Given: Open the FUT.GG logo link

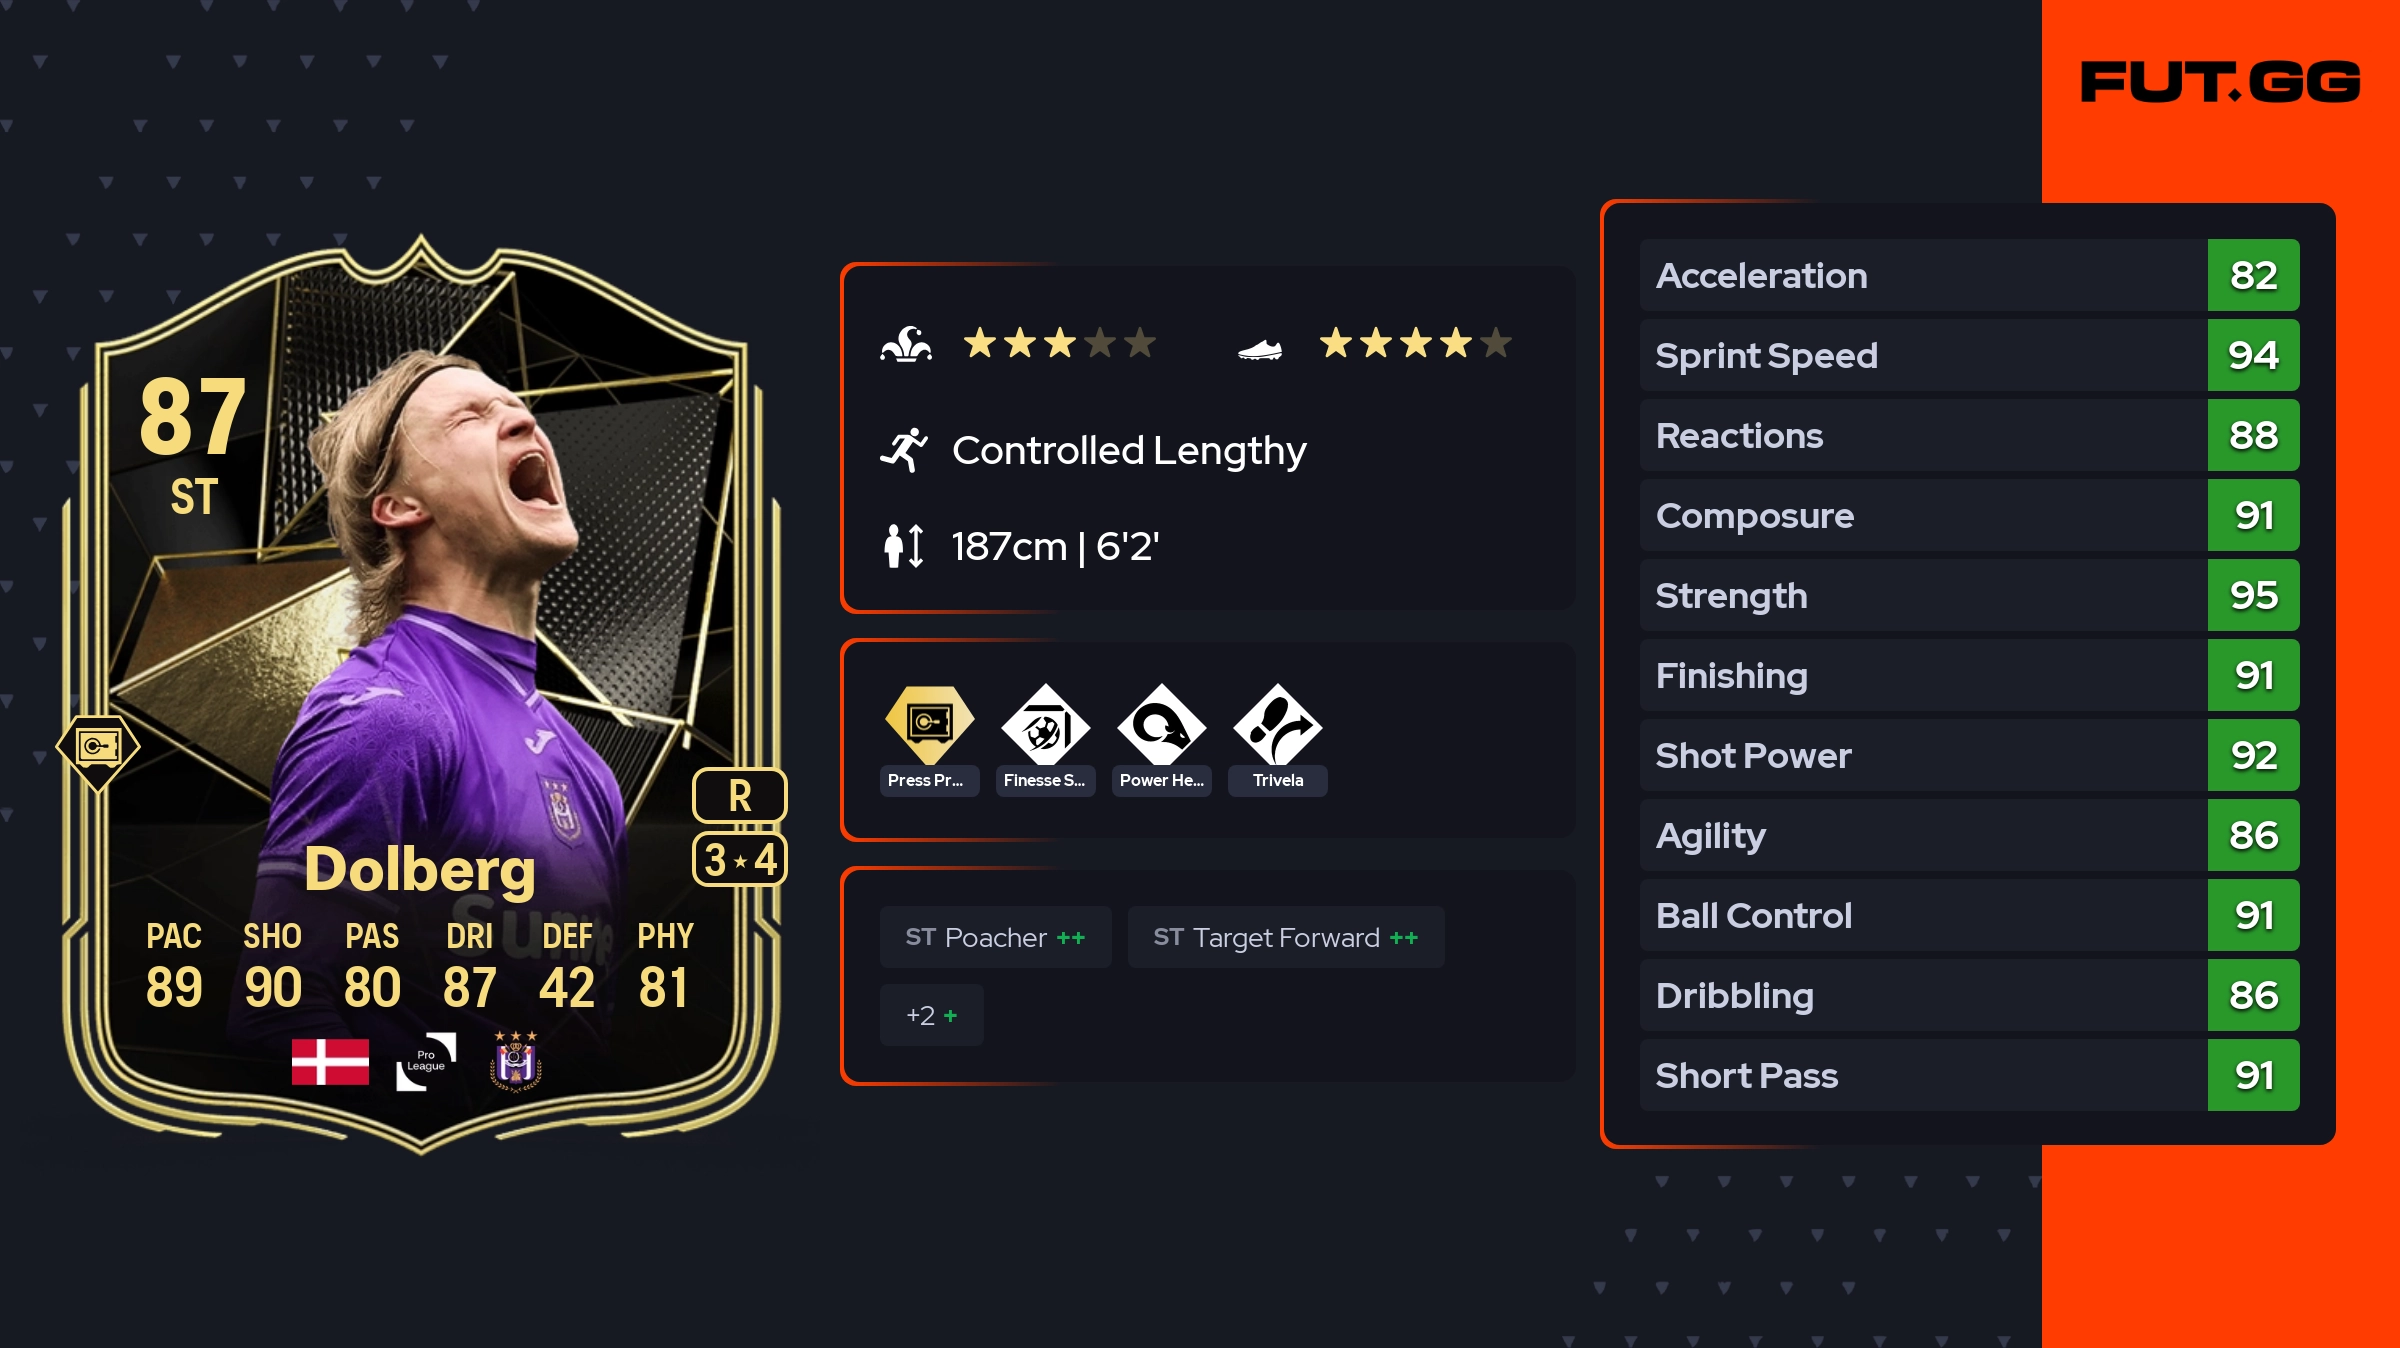Looking at the screenshot, I should [2220, 82].
